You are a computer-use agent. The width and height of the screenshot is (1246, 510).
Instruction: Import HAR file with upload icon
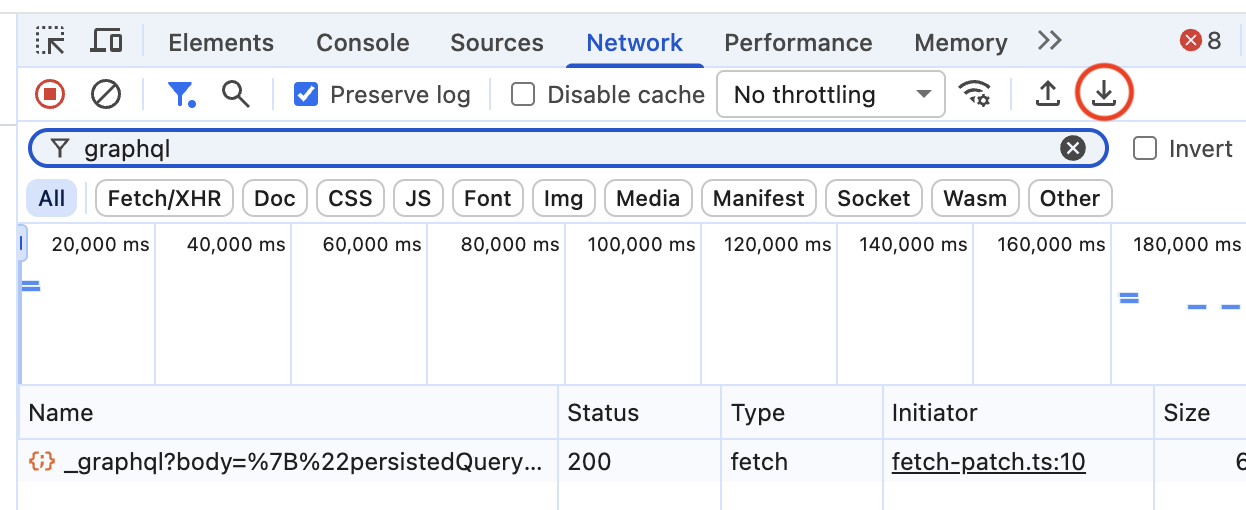[x=1047, y=94]
